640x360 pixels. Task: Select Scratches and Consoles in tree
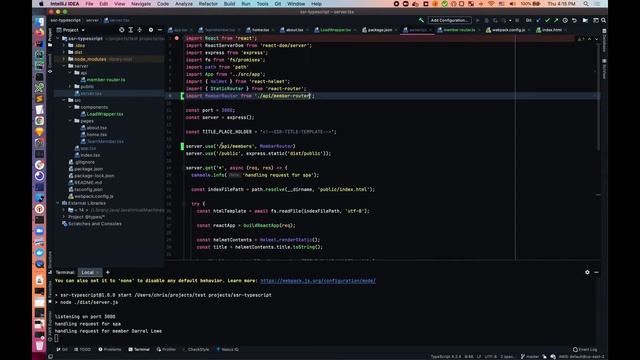(91, 224)
